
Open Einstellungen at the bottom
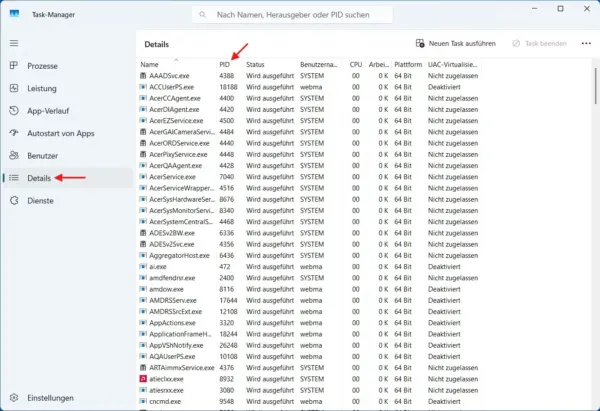pyautogui.click(x=68, y=398)
